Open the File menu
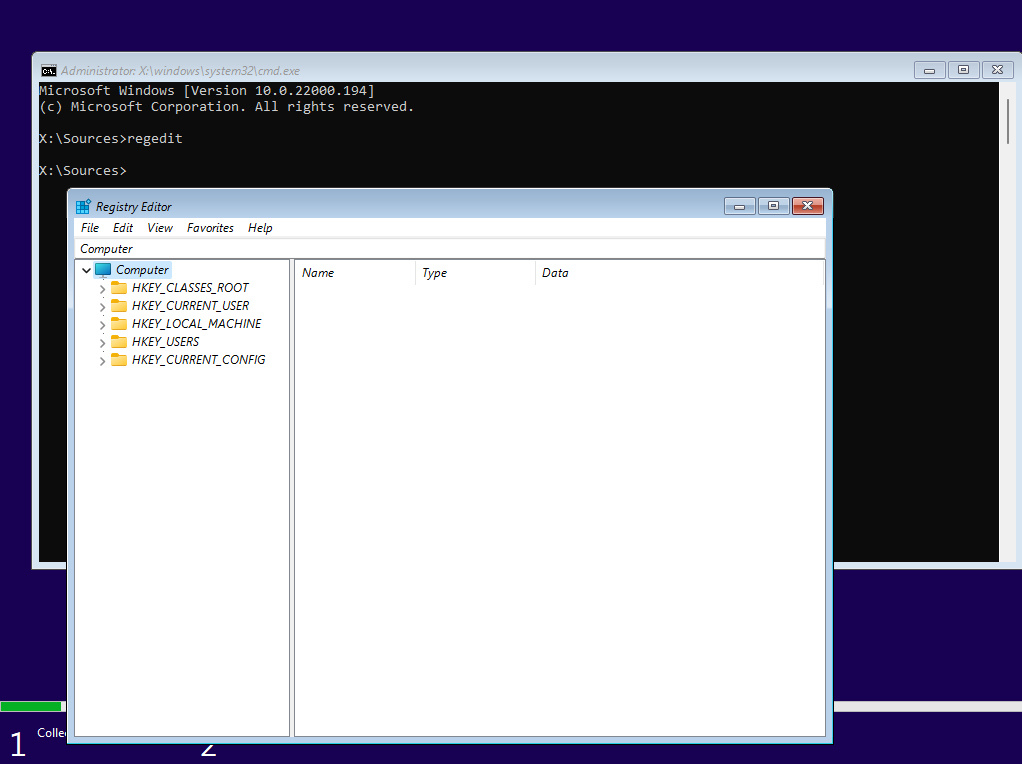This screenshot has width=1022, height=764. (90, 228)
